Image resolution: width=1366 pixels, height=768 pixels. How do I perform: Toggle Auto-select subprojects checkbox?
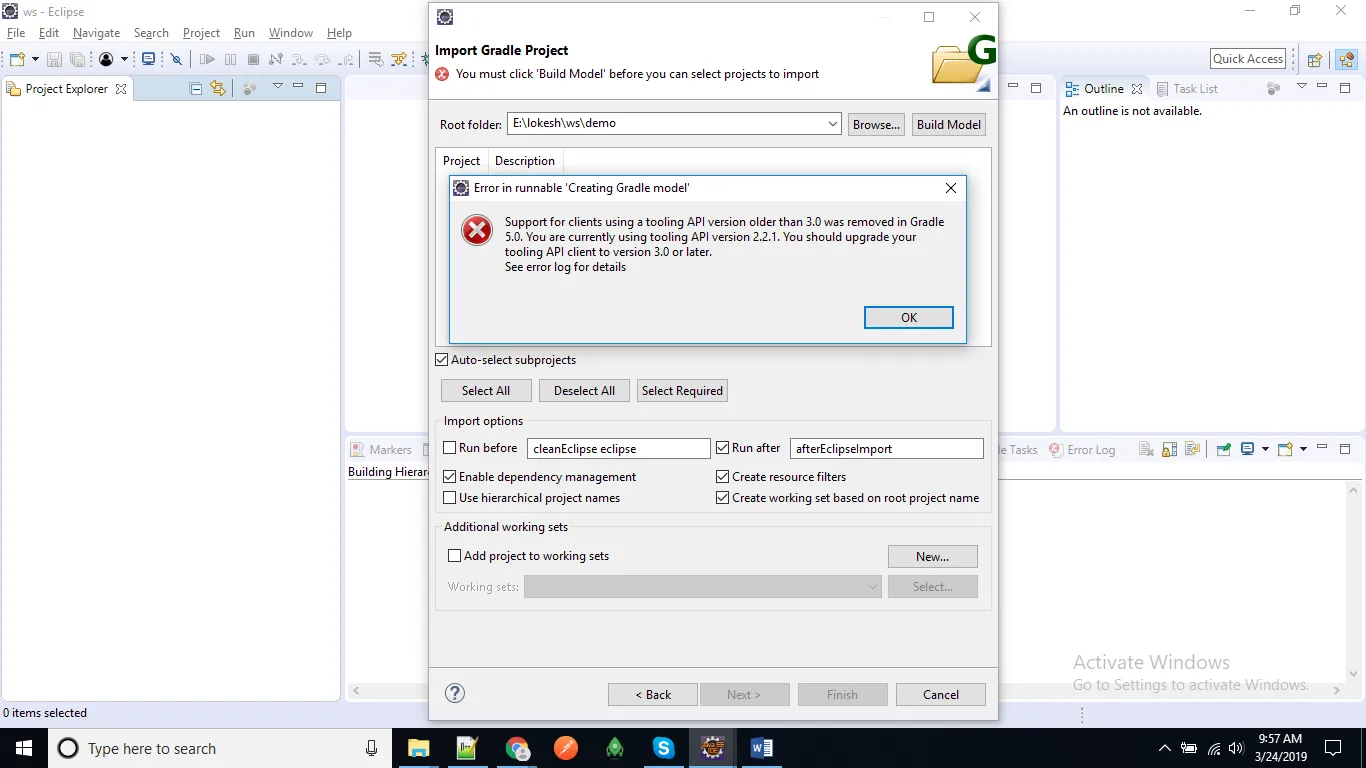pos(442,360)
